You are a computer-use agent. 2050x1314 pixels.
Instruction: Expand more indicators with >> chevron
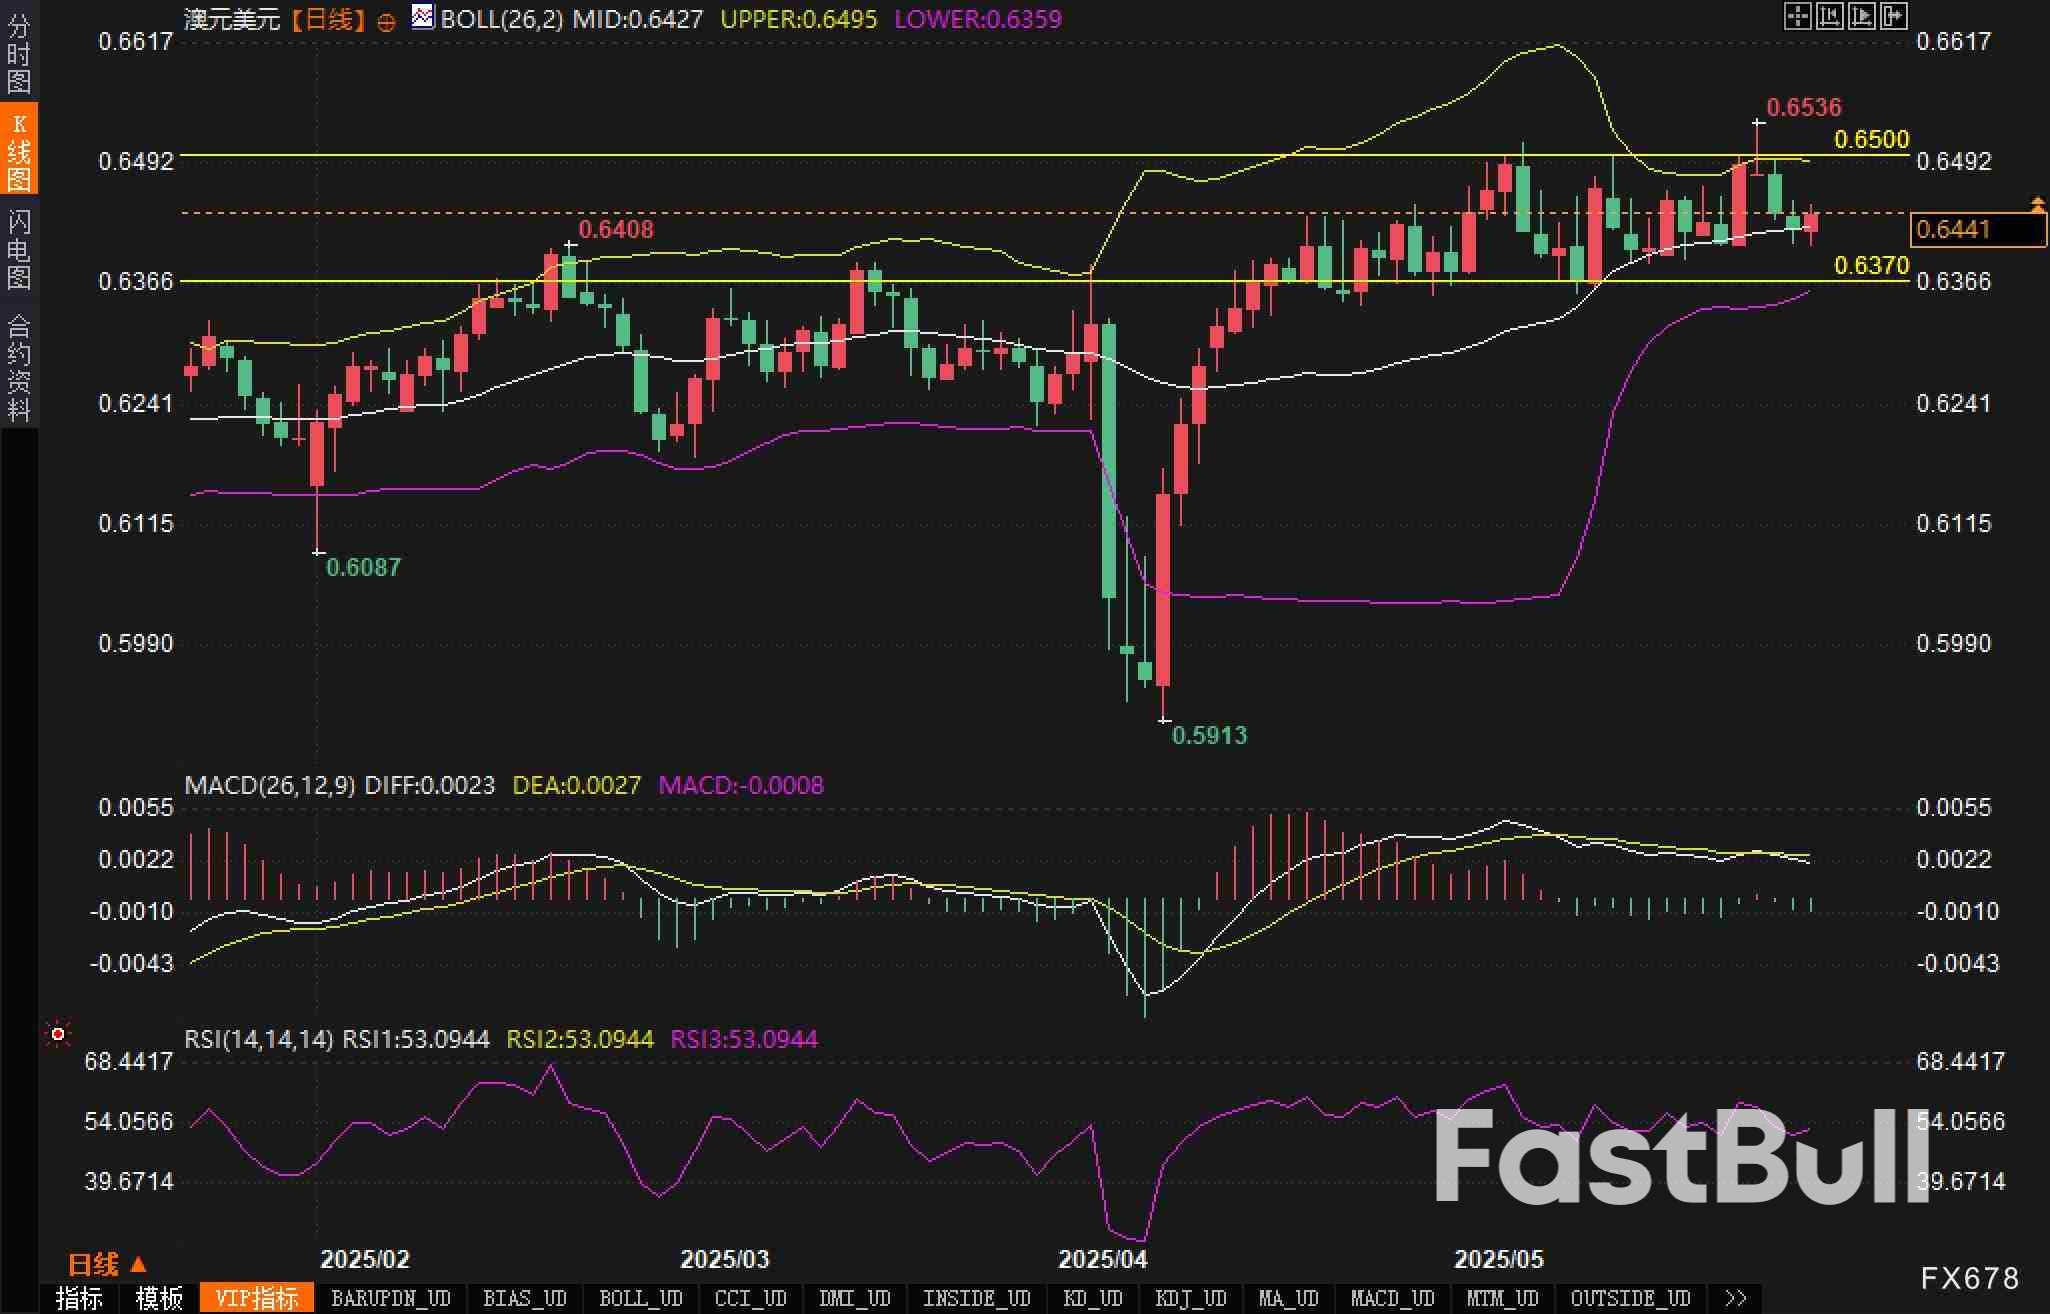[x=1736, y=1298]
